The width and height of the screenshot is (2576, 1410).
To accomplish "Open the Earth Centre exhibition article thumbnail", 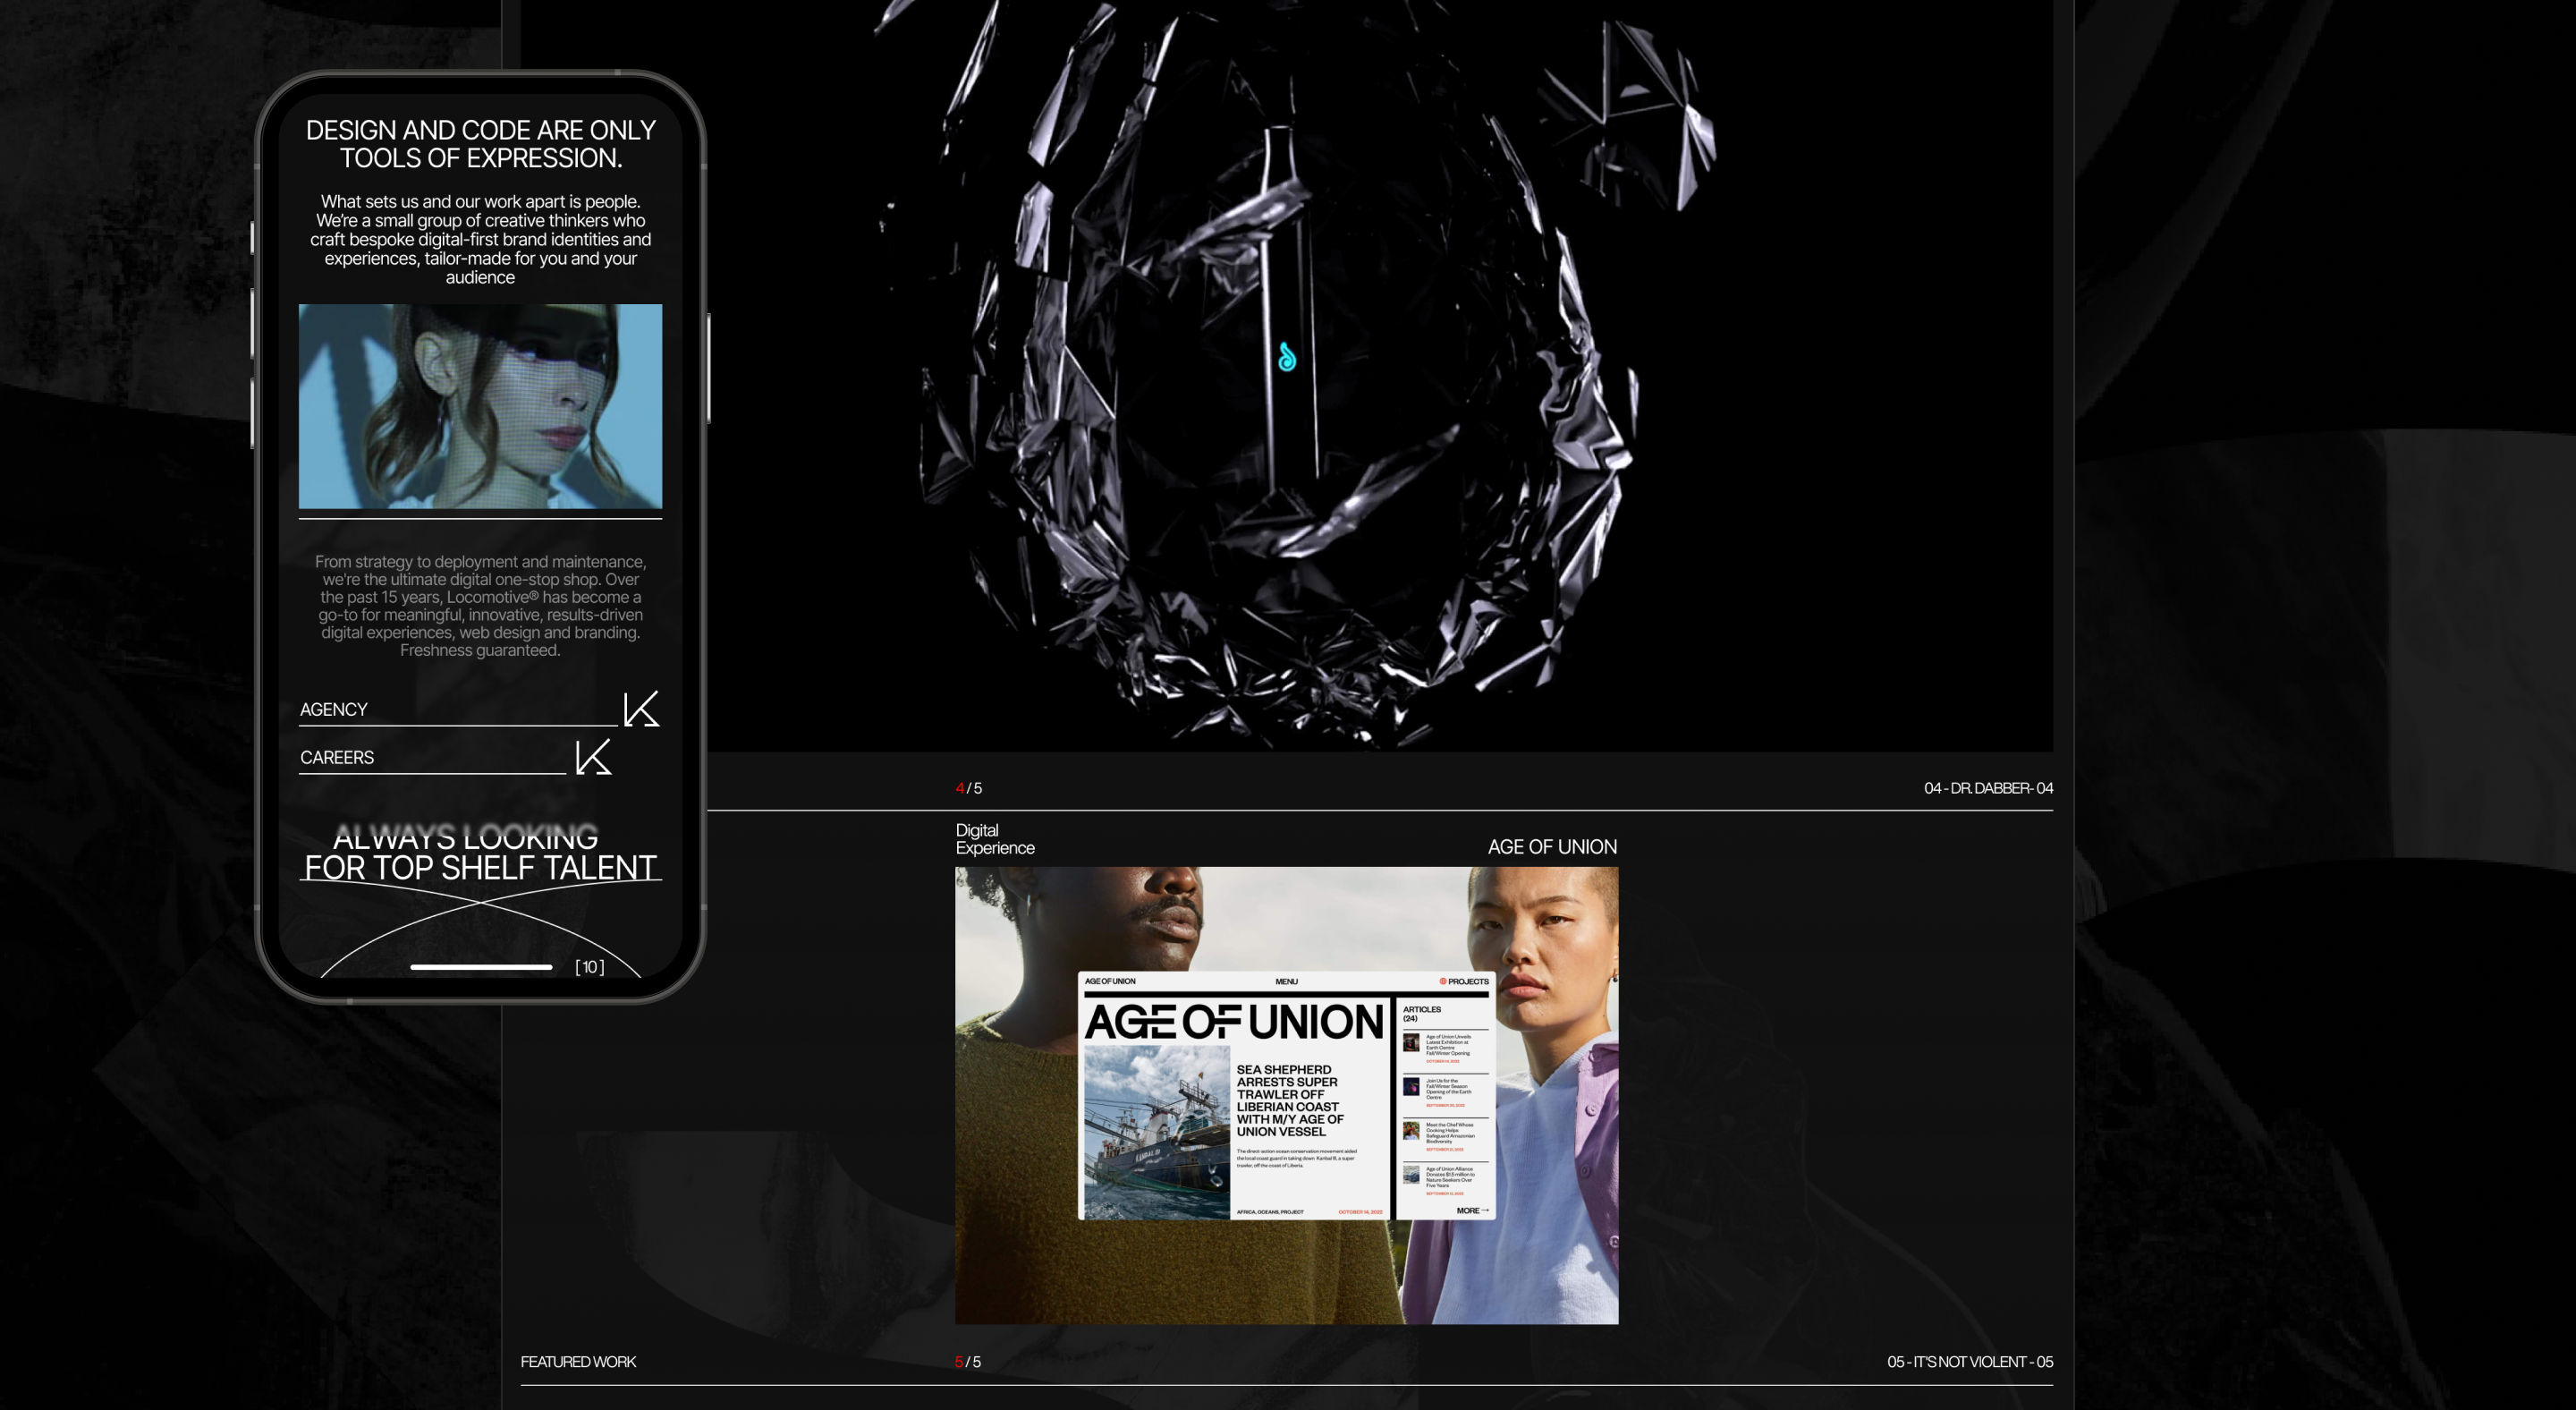I will (1411, 1043).
